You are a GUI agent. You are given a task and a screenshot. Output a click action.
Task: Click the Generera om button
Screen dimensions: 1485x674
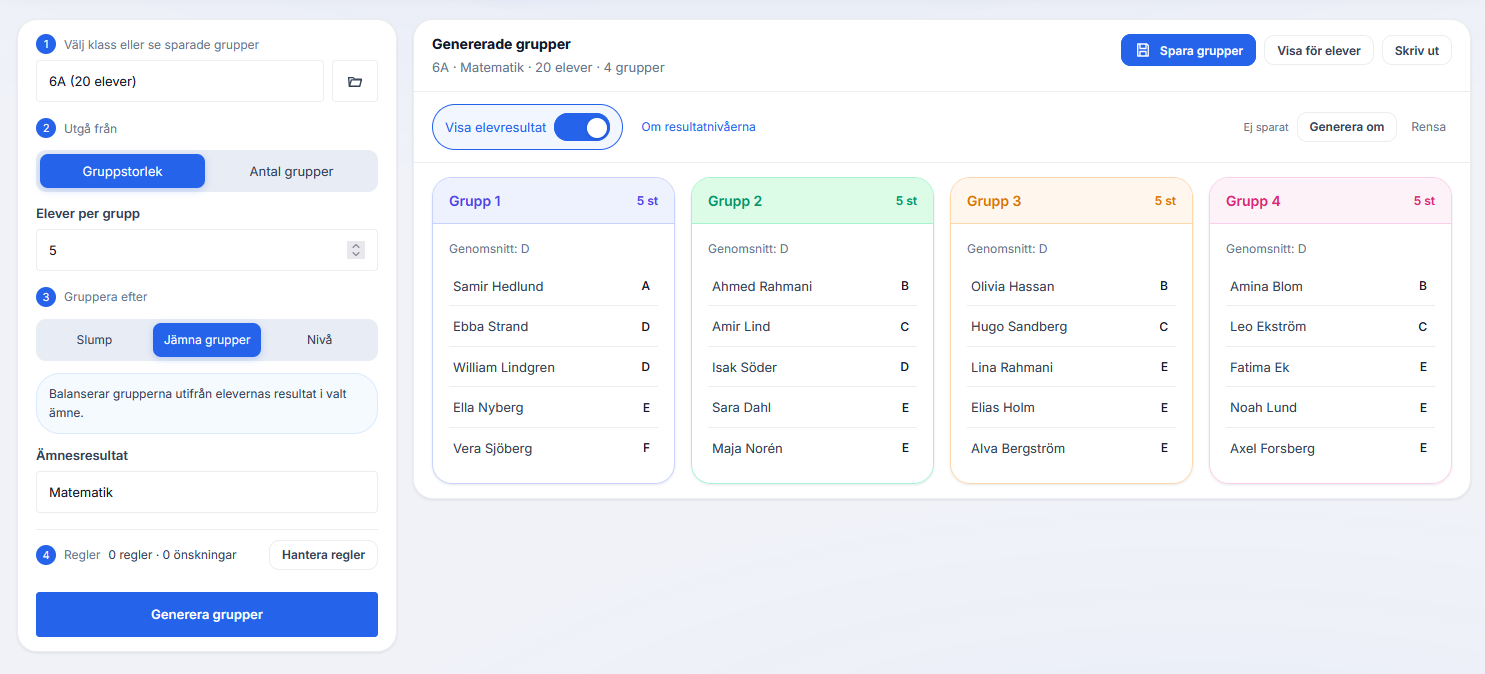(x=1347, y=127)
